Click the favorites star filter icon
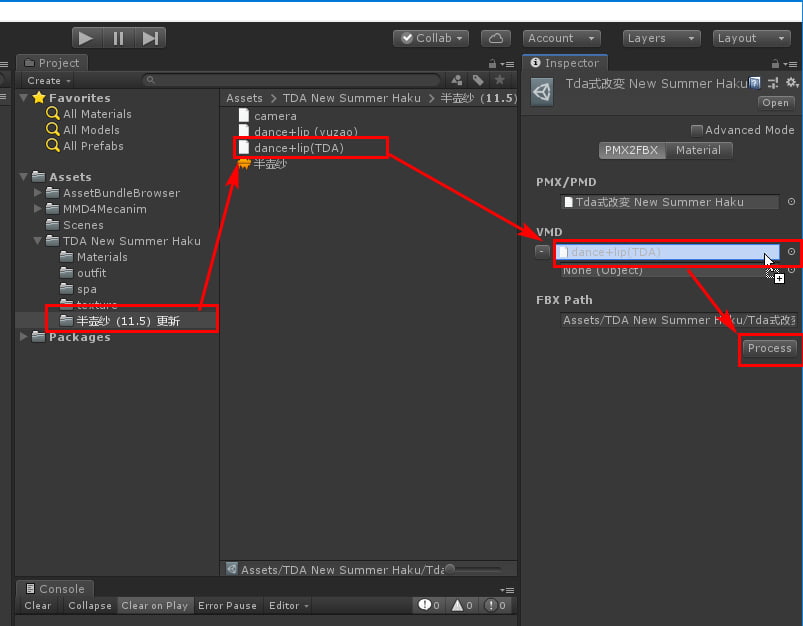 (x=499, y=79)
